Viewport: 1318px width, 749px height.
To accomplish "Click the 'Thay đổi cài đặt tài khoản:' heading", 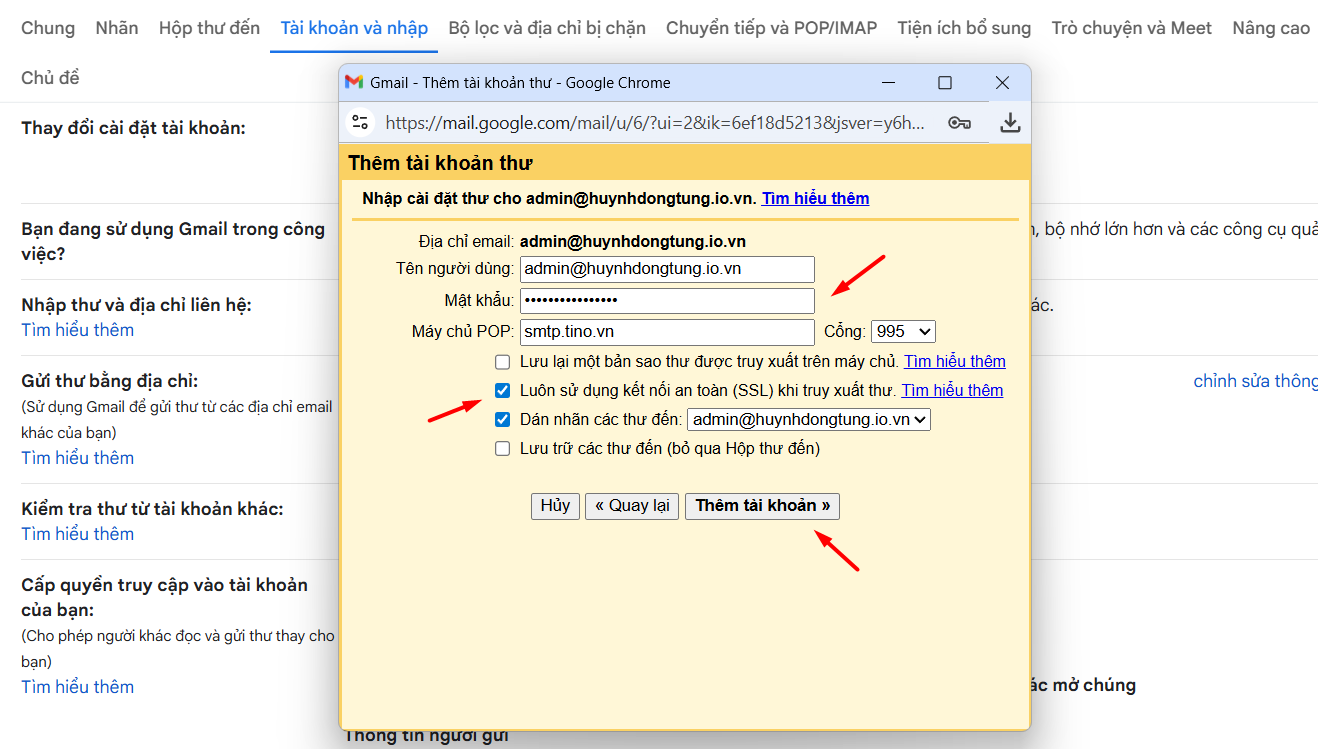I will coord(133,128).
